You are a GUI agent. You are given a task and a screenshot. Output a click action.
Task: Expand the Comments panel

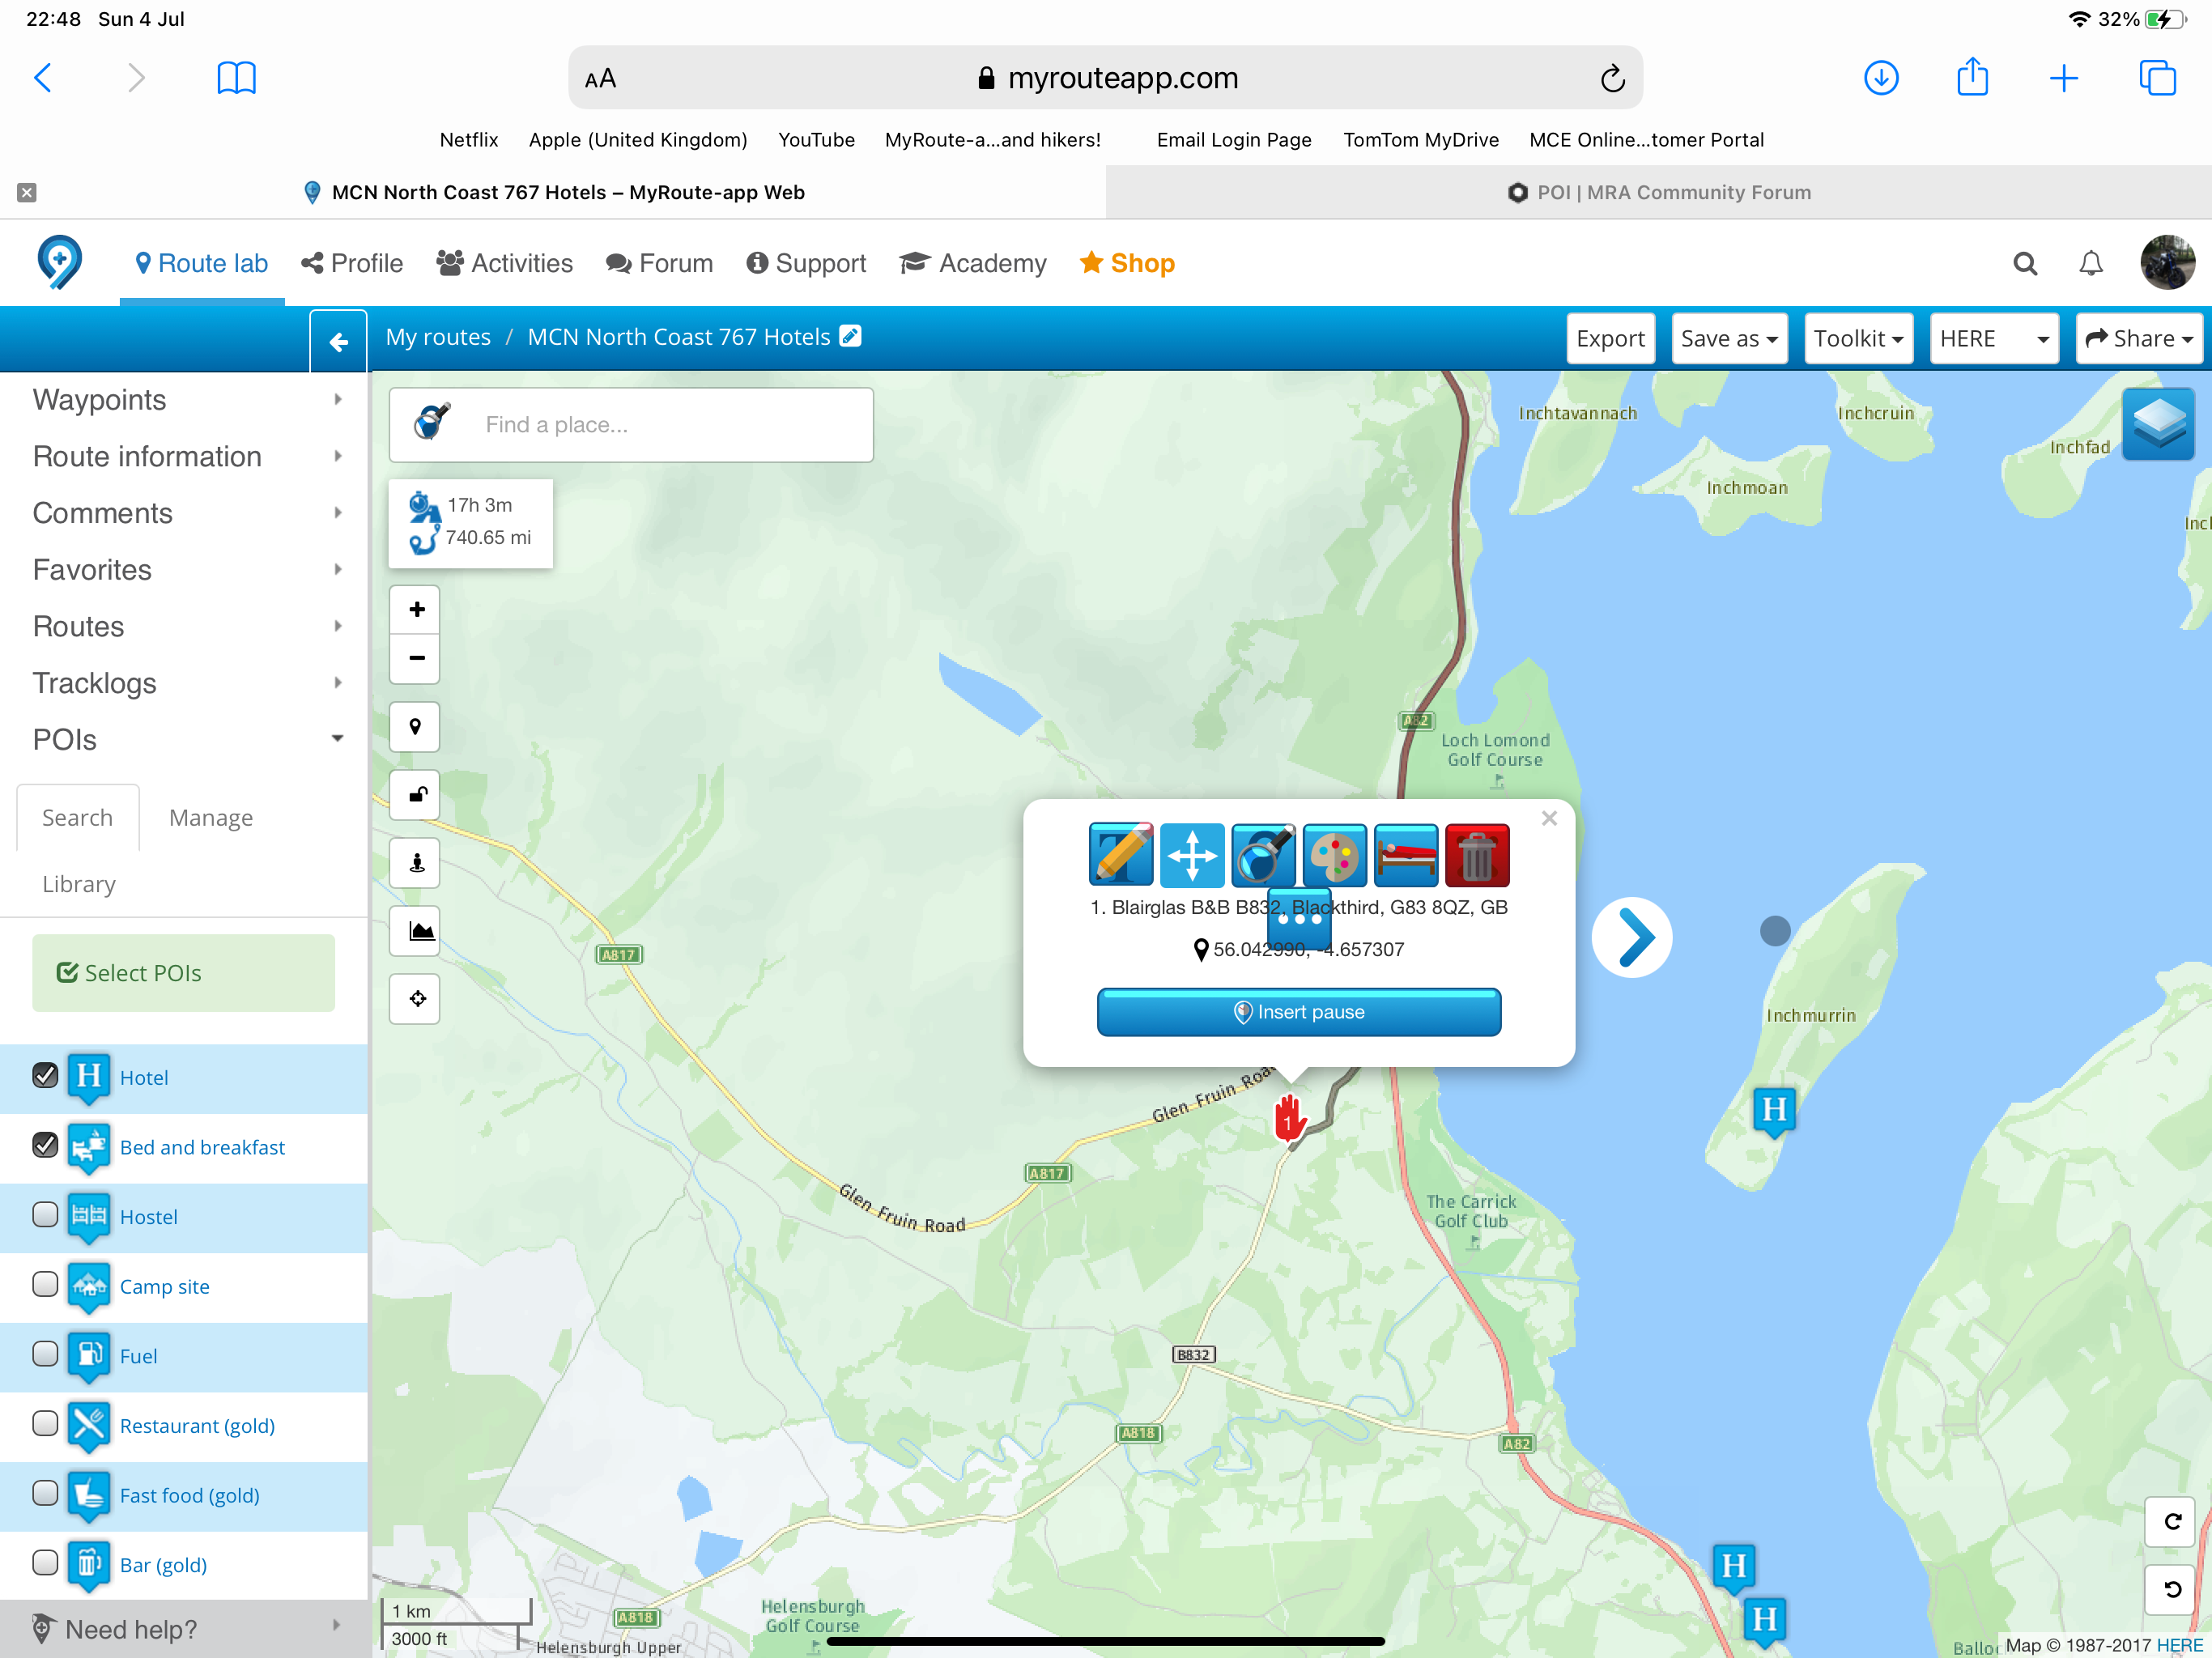(185, 513)
